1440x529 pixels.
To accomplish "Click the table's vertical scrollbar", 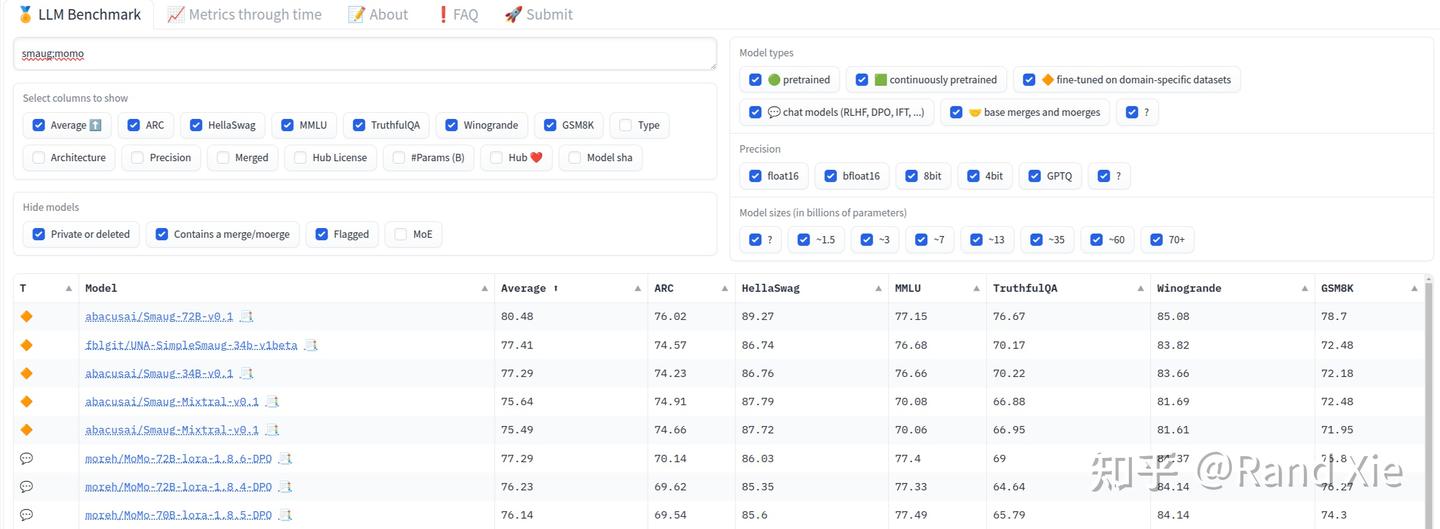I will pos(1430,400).
